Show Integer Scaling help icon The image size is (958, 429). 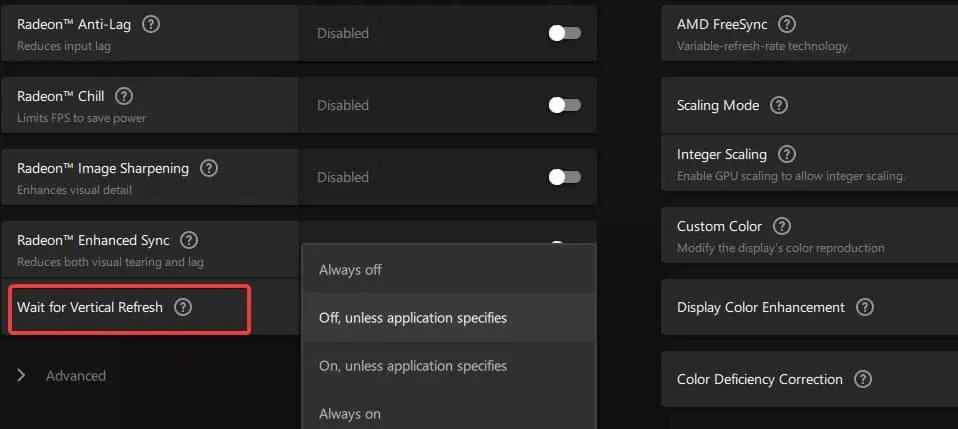787,154
